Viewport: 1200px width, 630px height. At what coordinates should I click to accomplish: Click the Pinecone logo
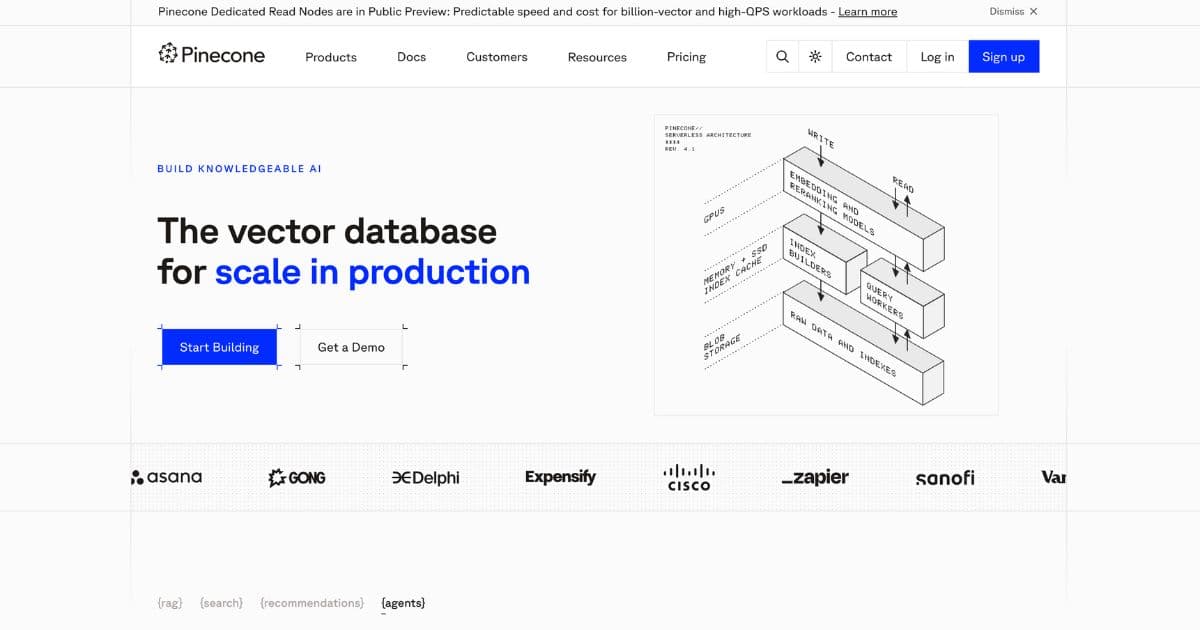[212, 56]
